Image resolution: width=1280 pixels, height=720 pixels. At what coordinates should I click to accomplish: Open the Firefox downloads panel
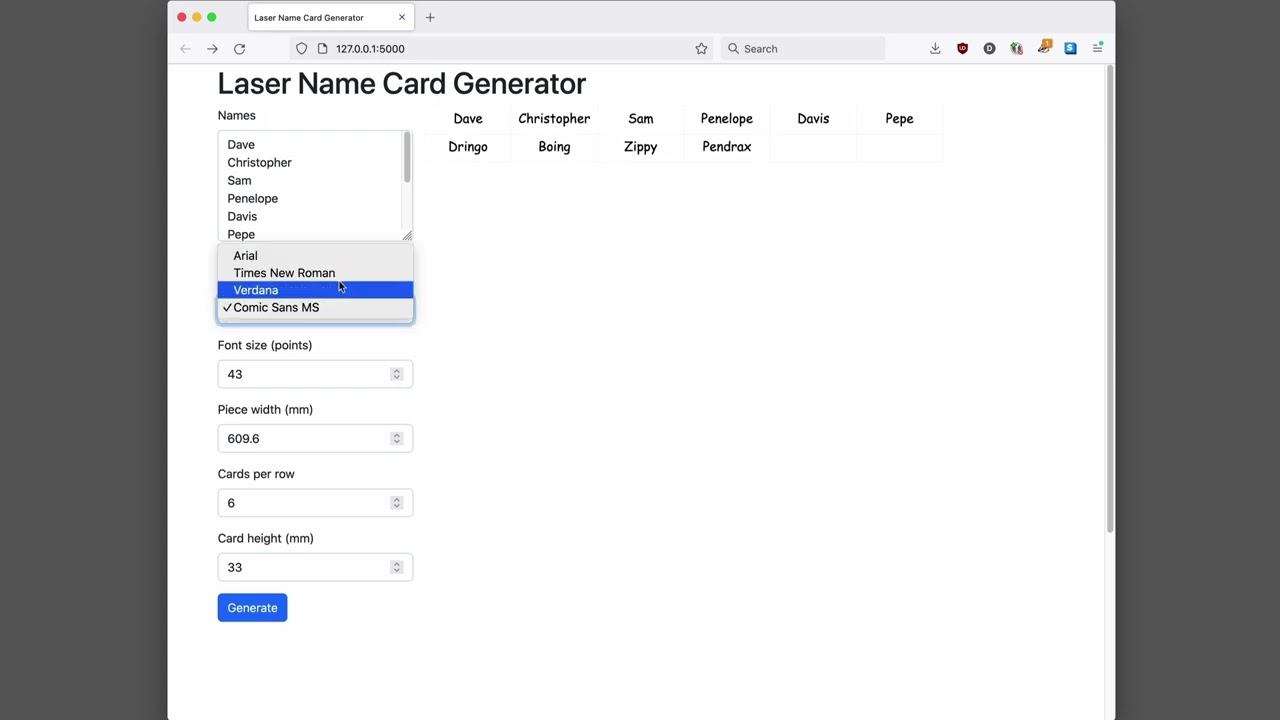pyautogui.click(x=935, y=48)
